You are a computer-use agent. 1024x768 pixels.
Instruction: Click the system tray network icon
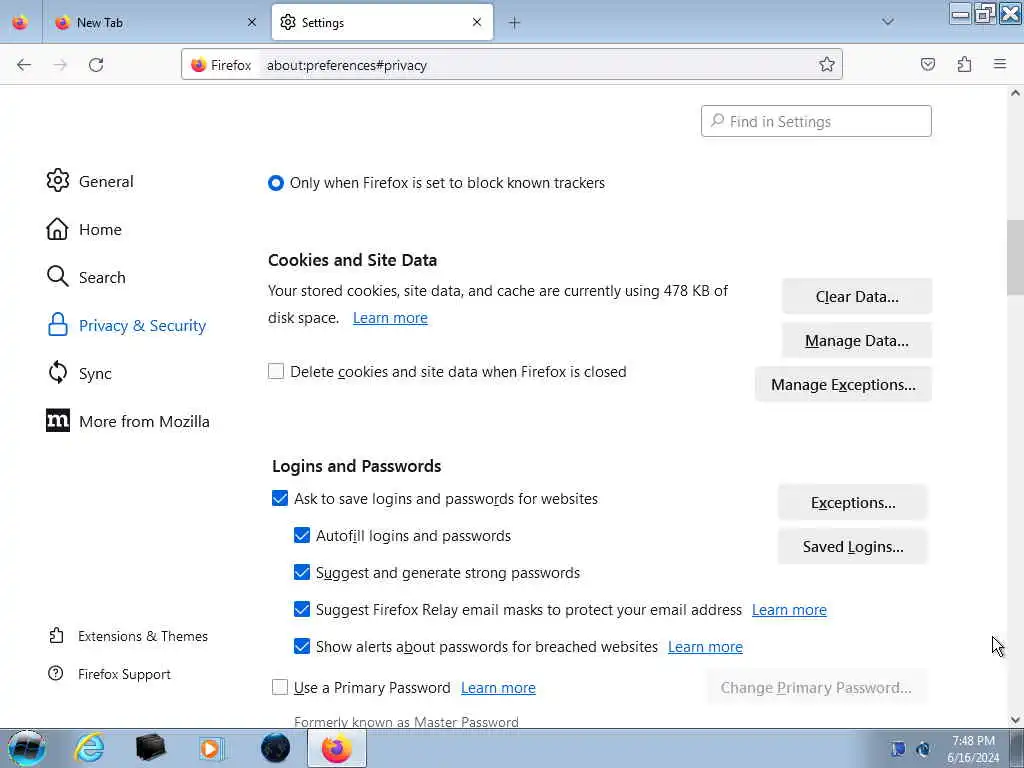coord(923,749)
